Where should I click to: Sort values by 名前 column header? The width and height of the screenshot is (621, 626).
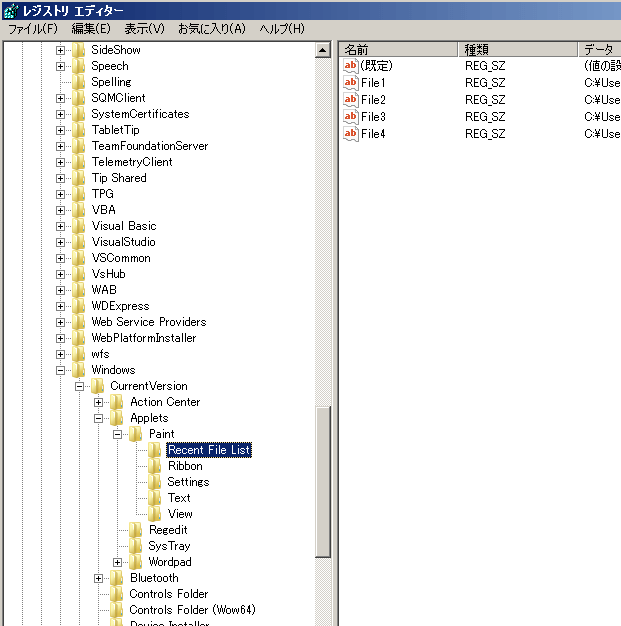[x=398, y=50]
